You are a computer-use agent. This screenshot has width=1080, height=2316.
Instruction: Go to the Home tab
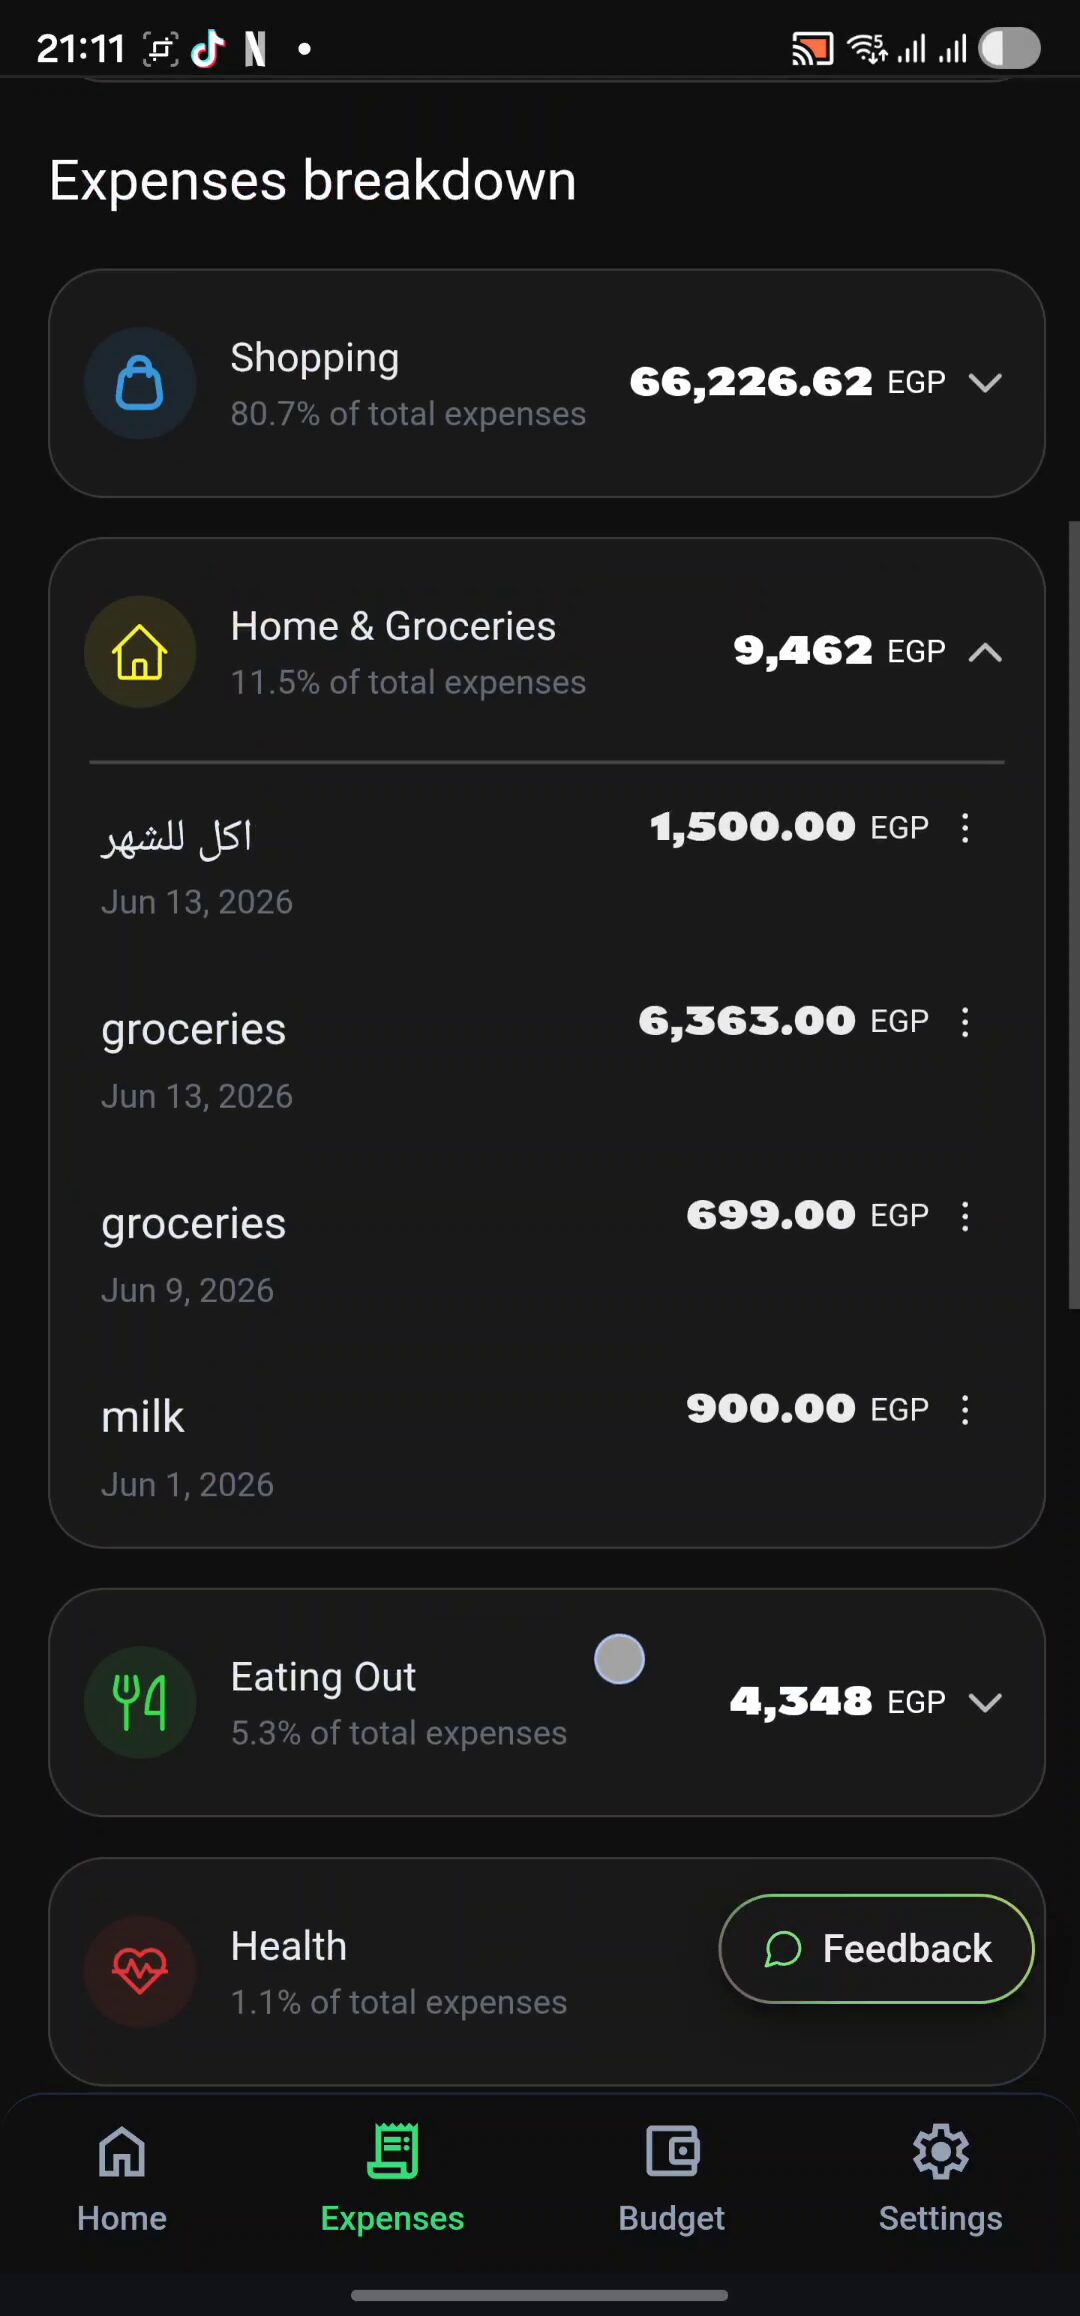pos(122,2180)
